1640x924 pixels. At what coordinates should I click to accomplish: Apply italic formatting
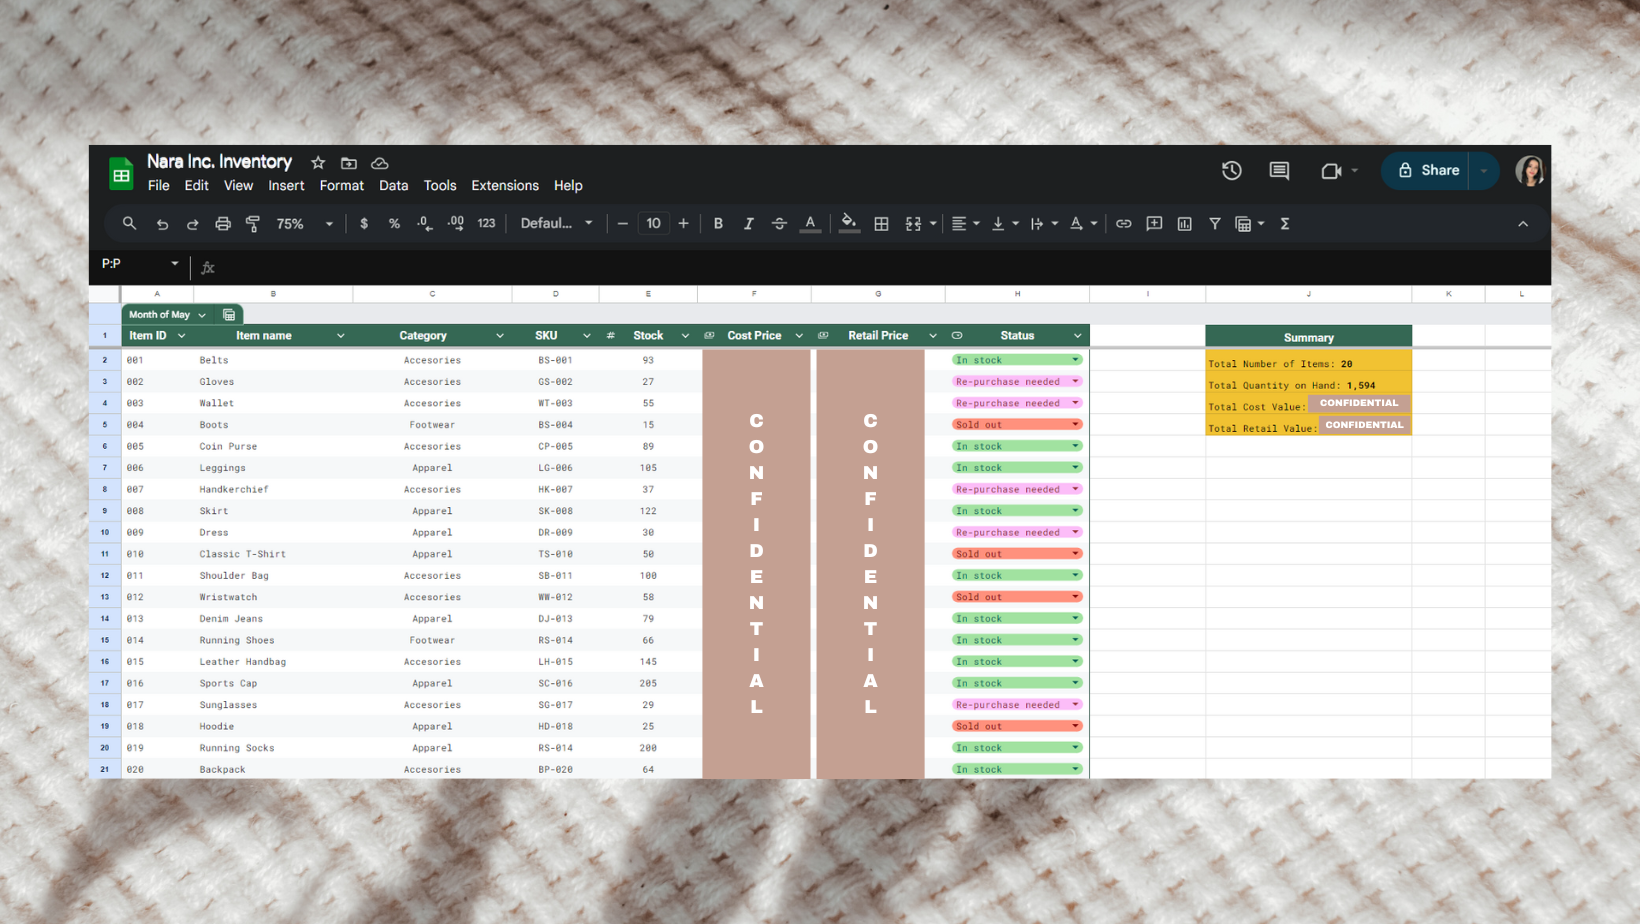click(748, 224)
